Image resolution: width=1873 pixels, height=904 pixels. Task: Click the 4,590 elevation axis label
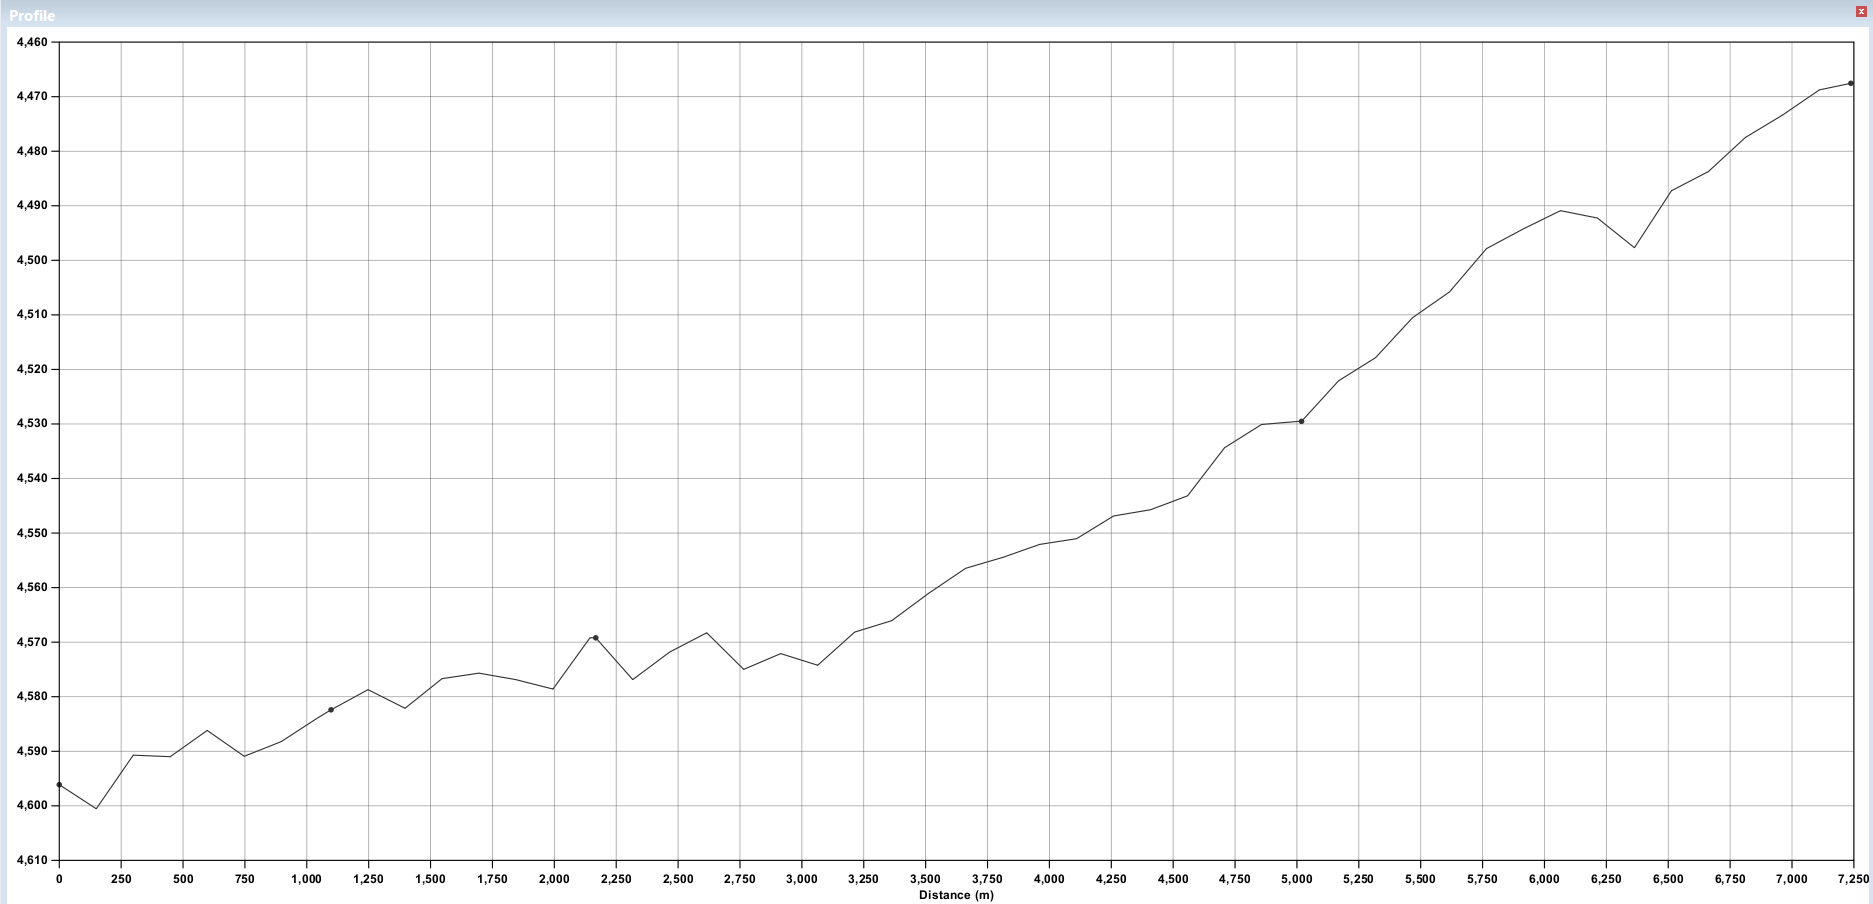[32, 751]
